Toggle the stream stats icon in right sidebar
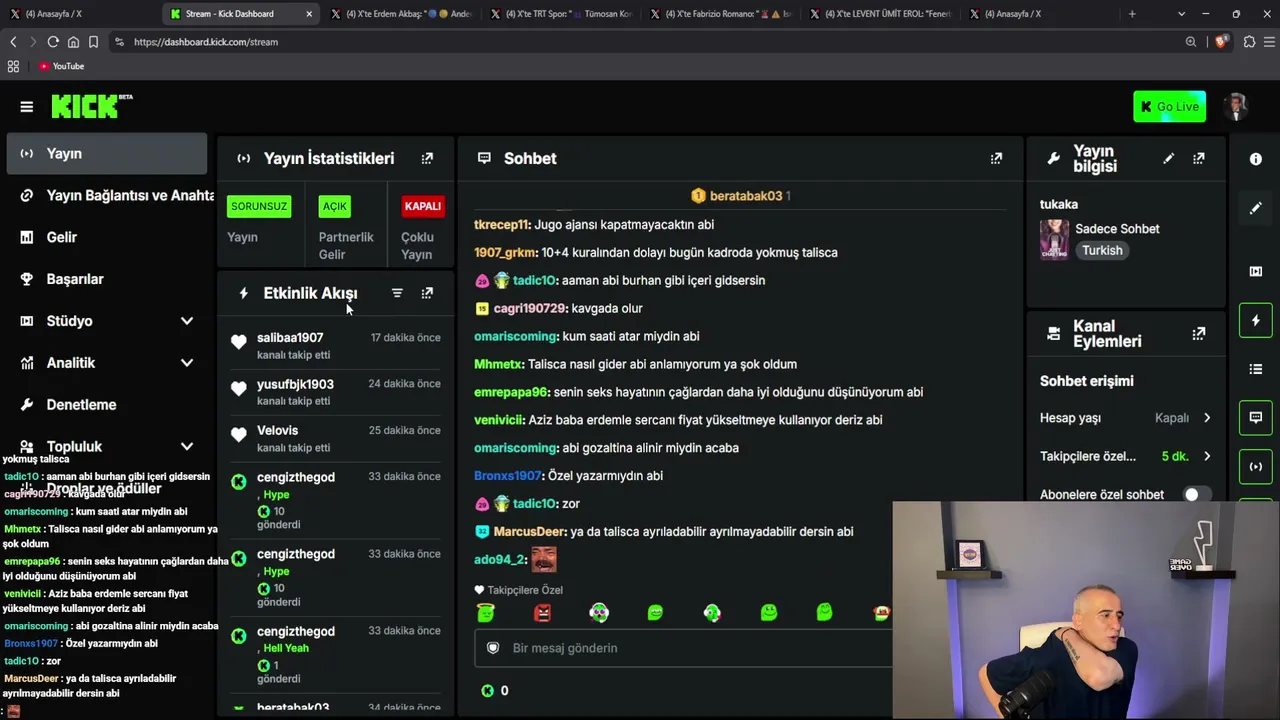 coord(1256,466)
